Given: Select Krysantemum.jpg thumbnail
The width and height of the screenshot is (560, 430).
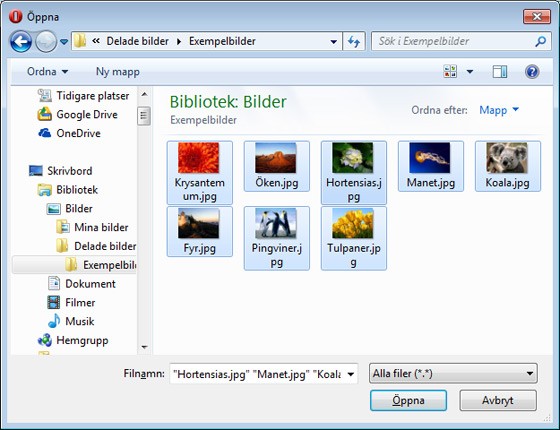Looking at the screenshot, I should [x=200, y=172].
